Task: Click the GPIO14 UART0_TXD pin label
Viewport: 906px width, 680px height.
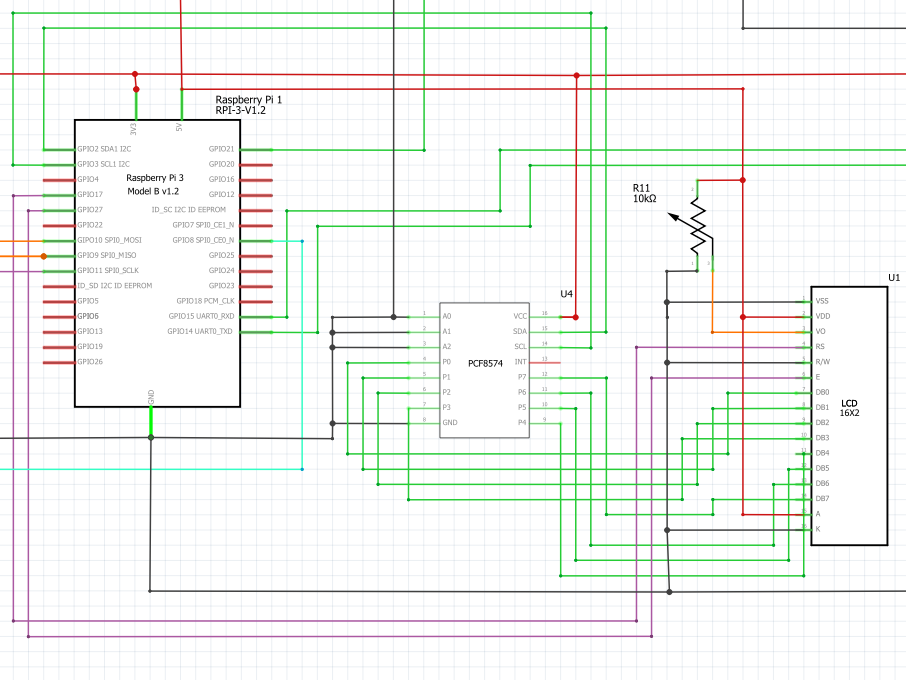Action: click(200, 332)
